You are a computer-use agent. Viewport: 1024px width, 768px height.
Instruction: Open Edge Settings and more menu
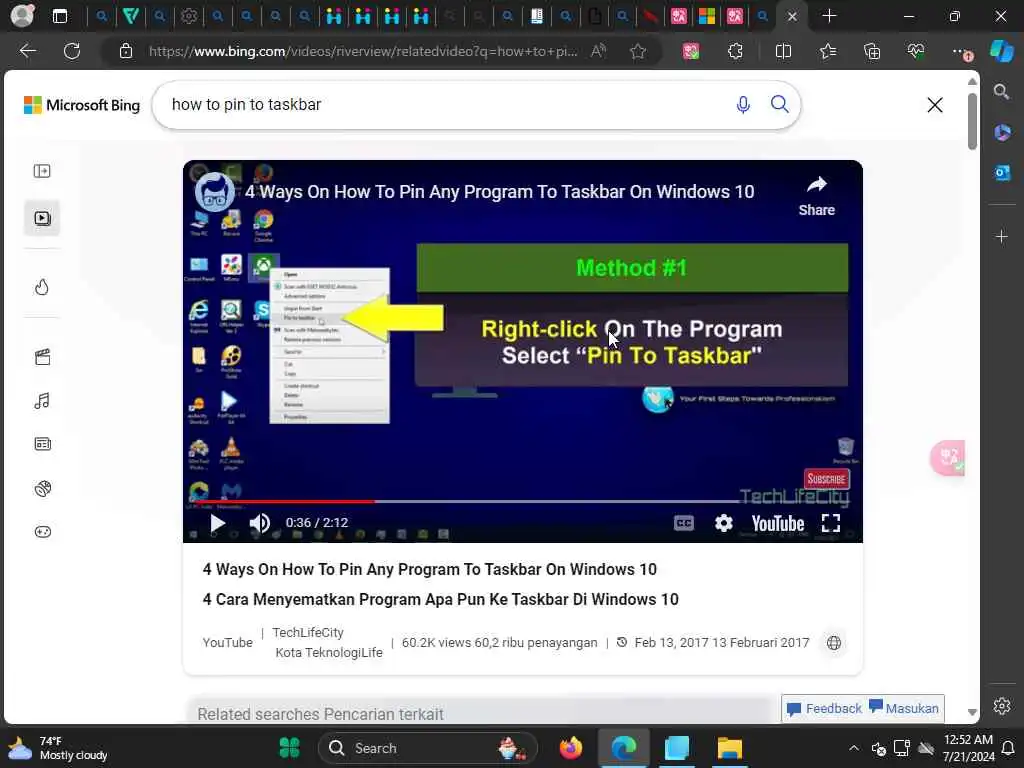[961, 51]
